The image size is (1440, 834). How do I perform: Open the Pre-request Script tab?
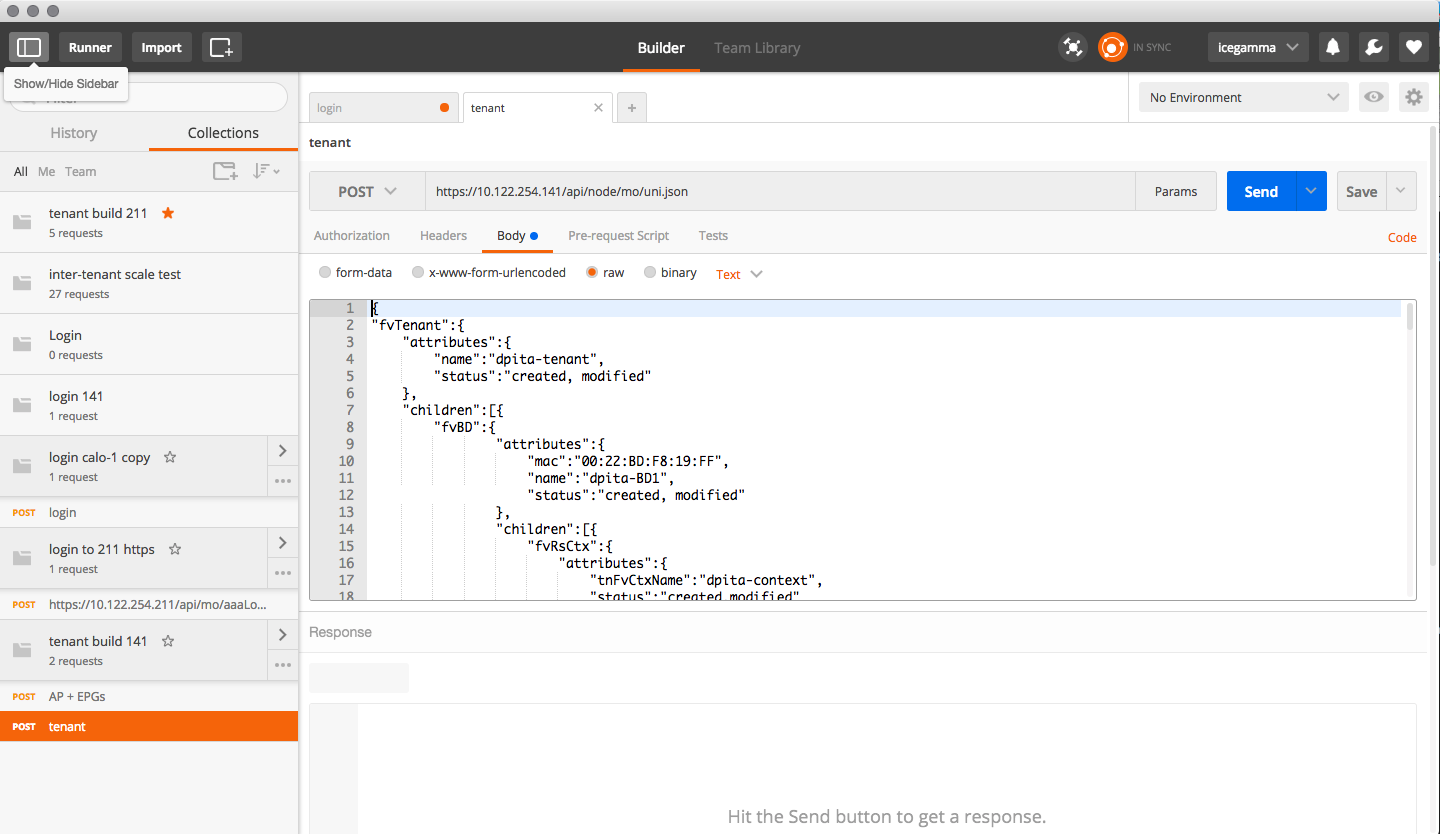pos(618,235)
